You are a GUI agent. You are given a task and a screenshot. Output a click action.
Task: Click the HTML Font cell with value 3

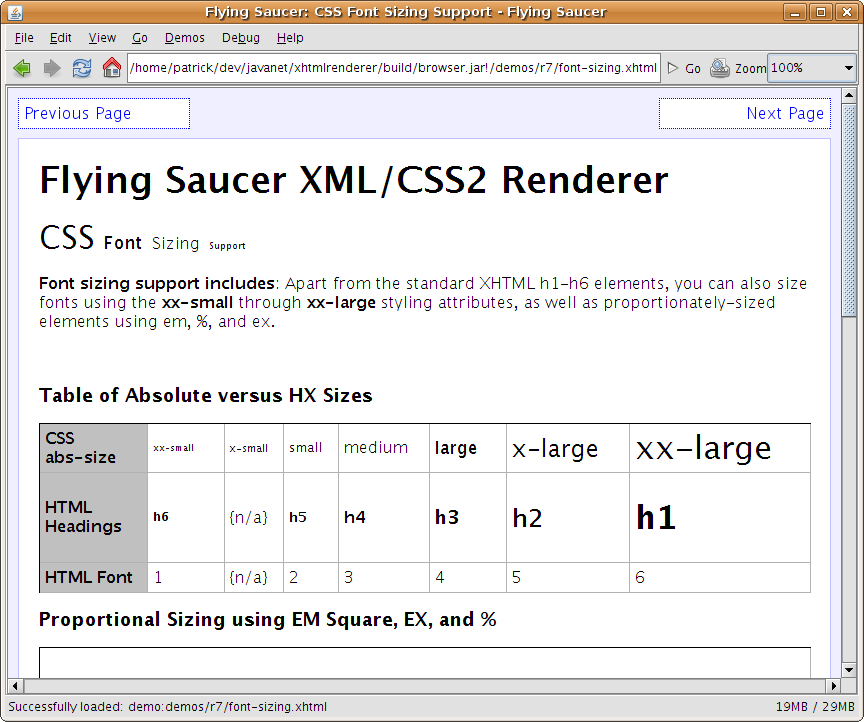384,578
